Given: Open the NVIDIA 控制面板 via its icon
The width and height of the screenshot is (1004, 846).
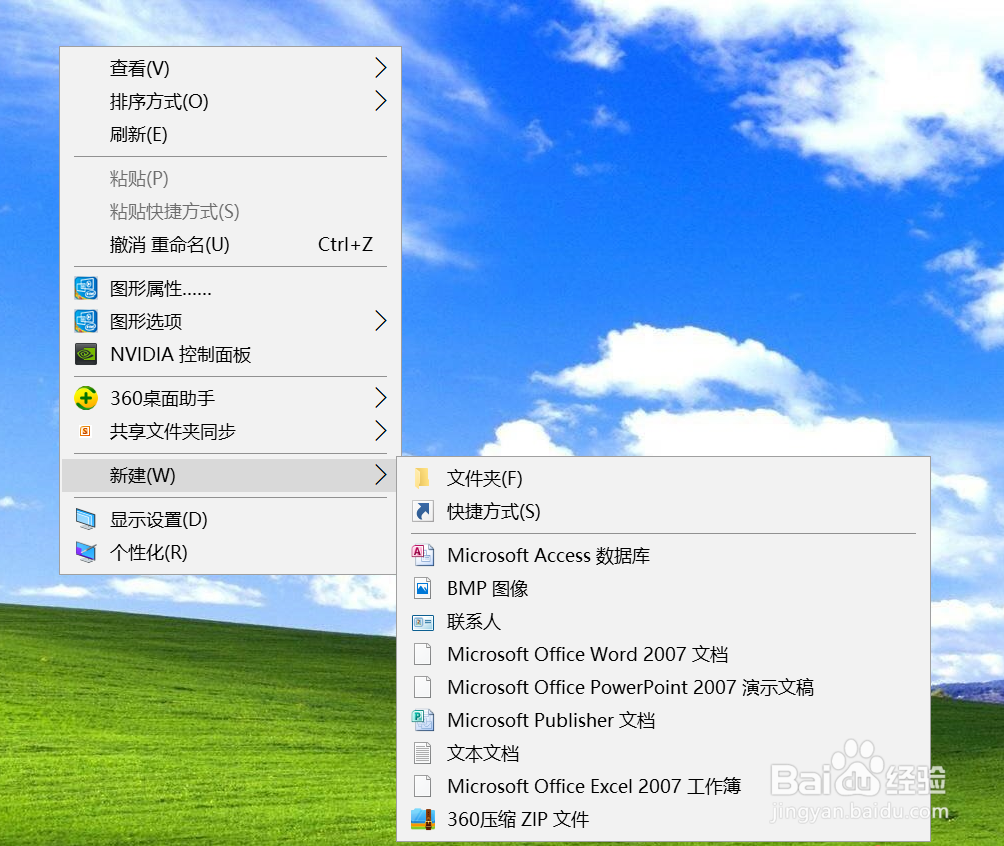Looking at the screenshot, I should click(86, 354).
